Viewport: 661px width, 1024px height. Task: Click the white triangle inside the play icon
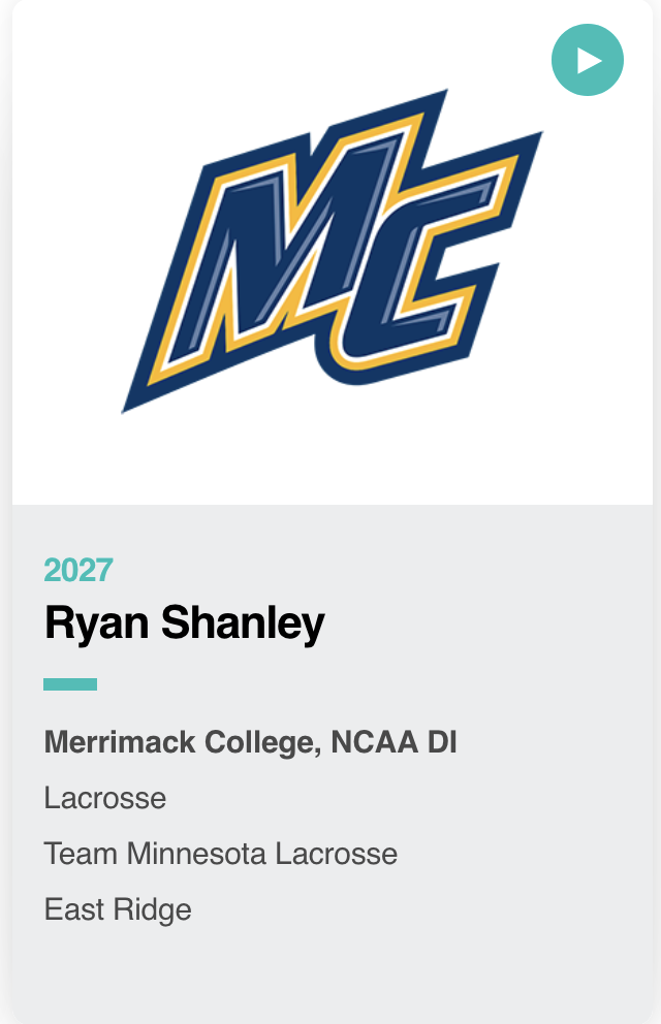[x=589, y=61]
